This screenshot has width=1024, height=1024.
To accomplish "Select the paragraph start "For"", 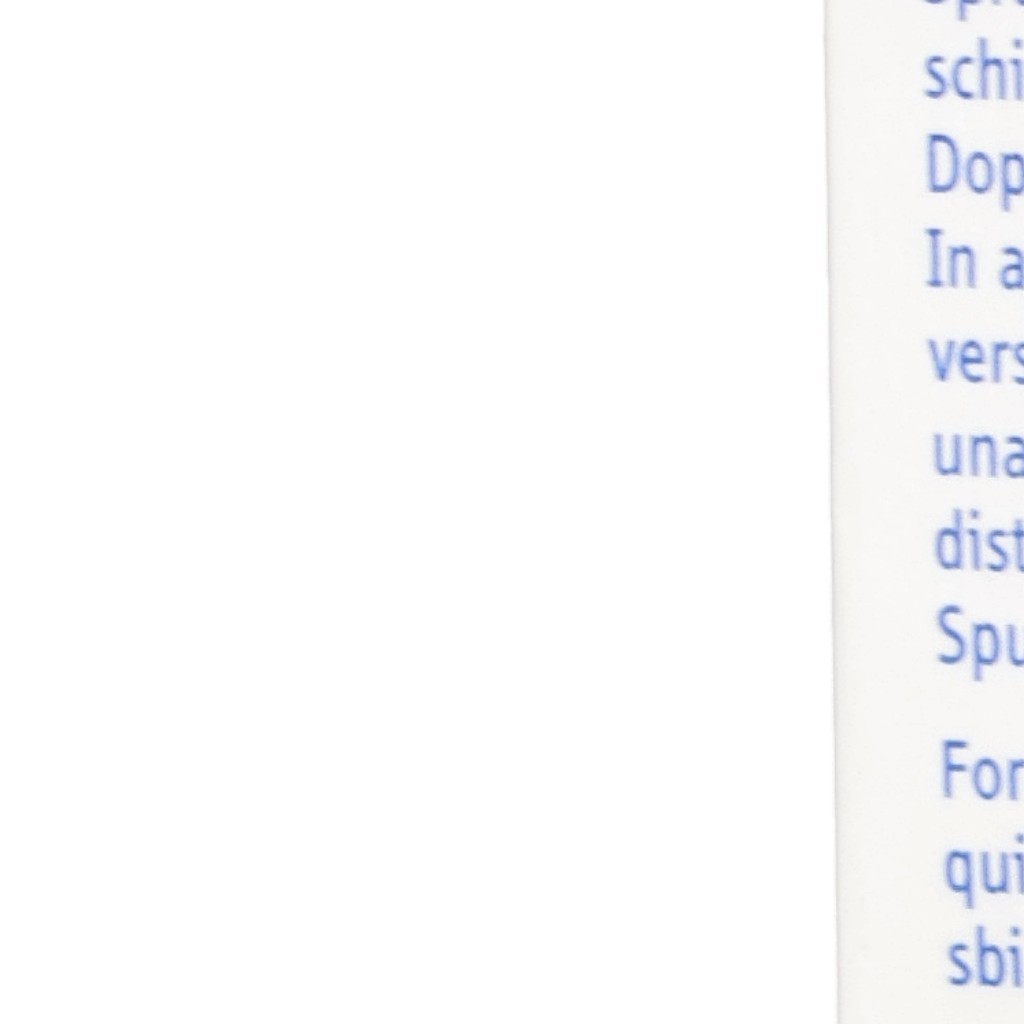I will pyautogui.click(x=983, y=770).
